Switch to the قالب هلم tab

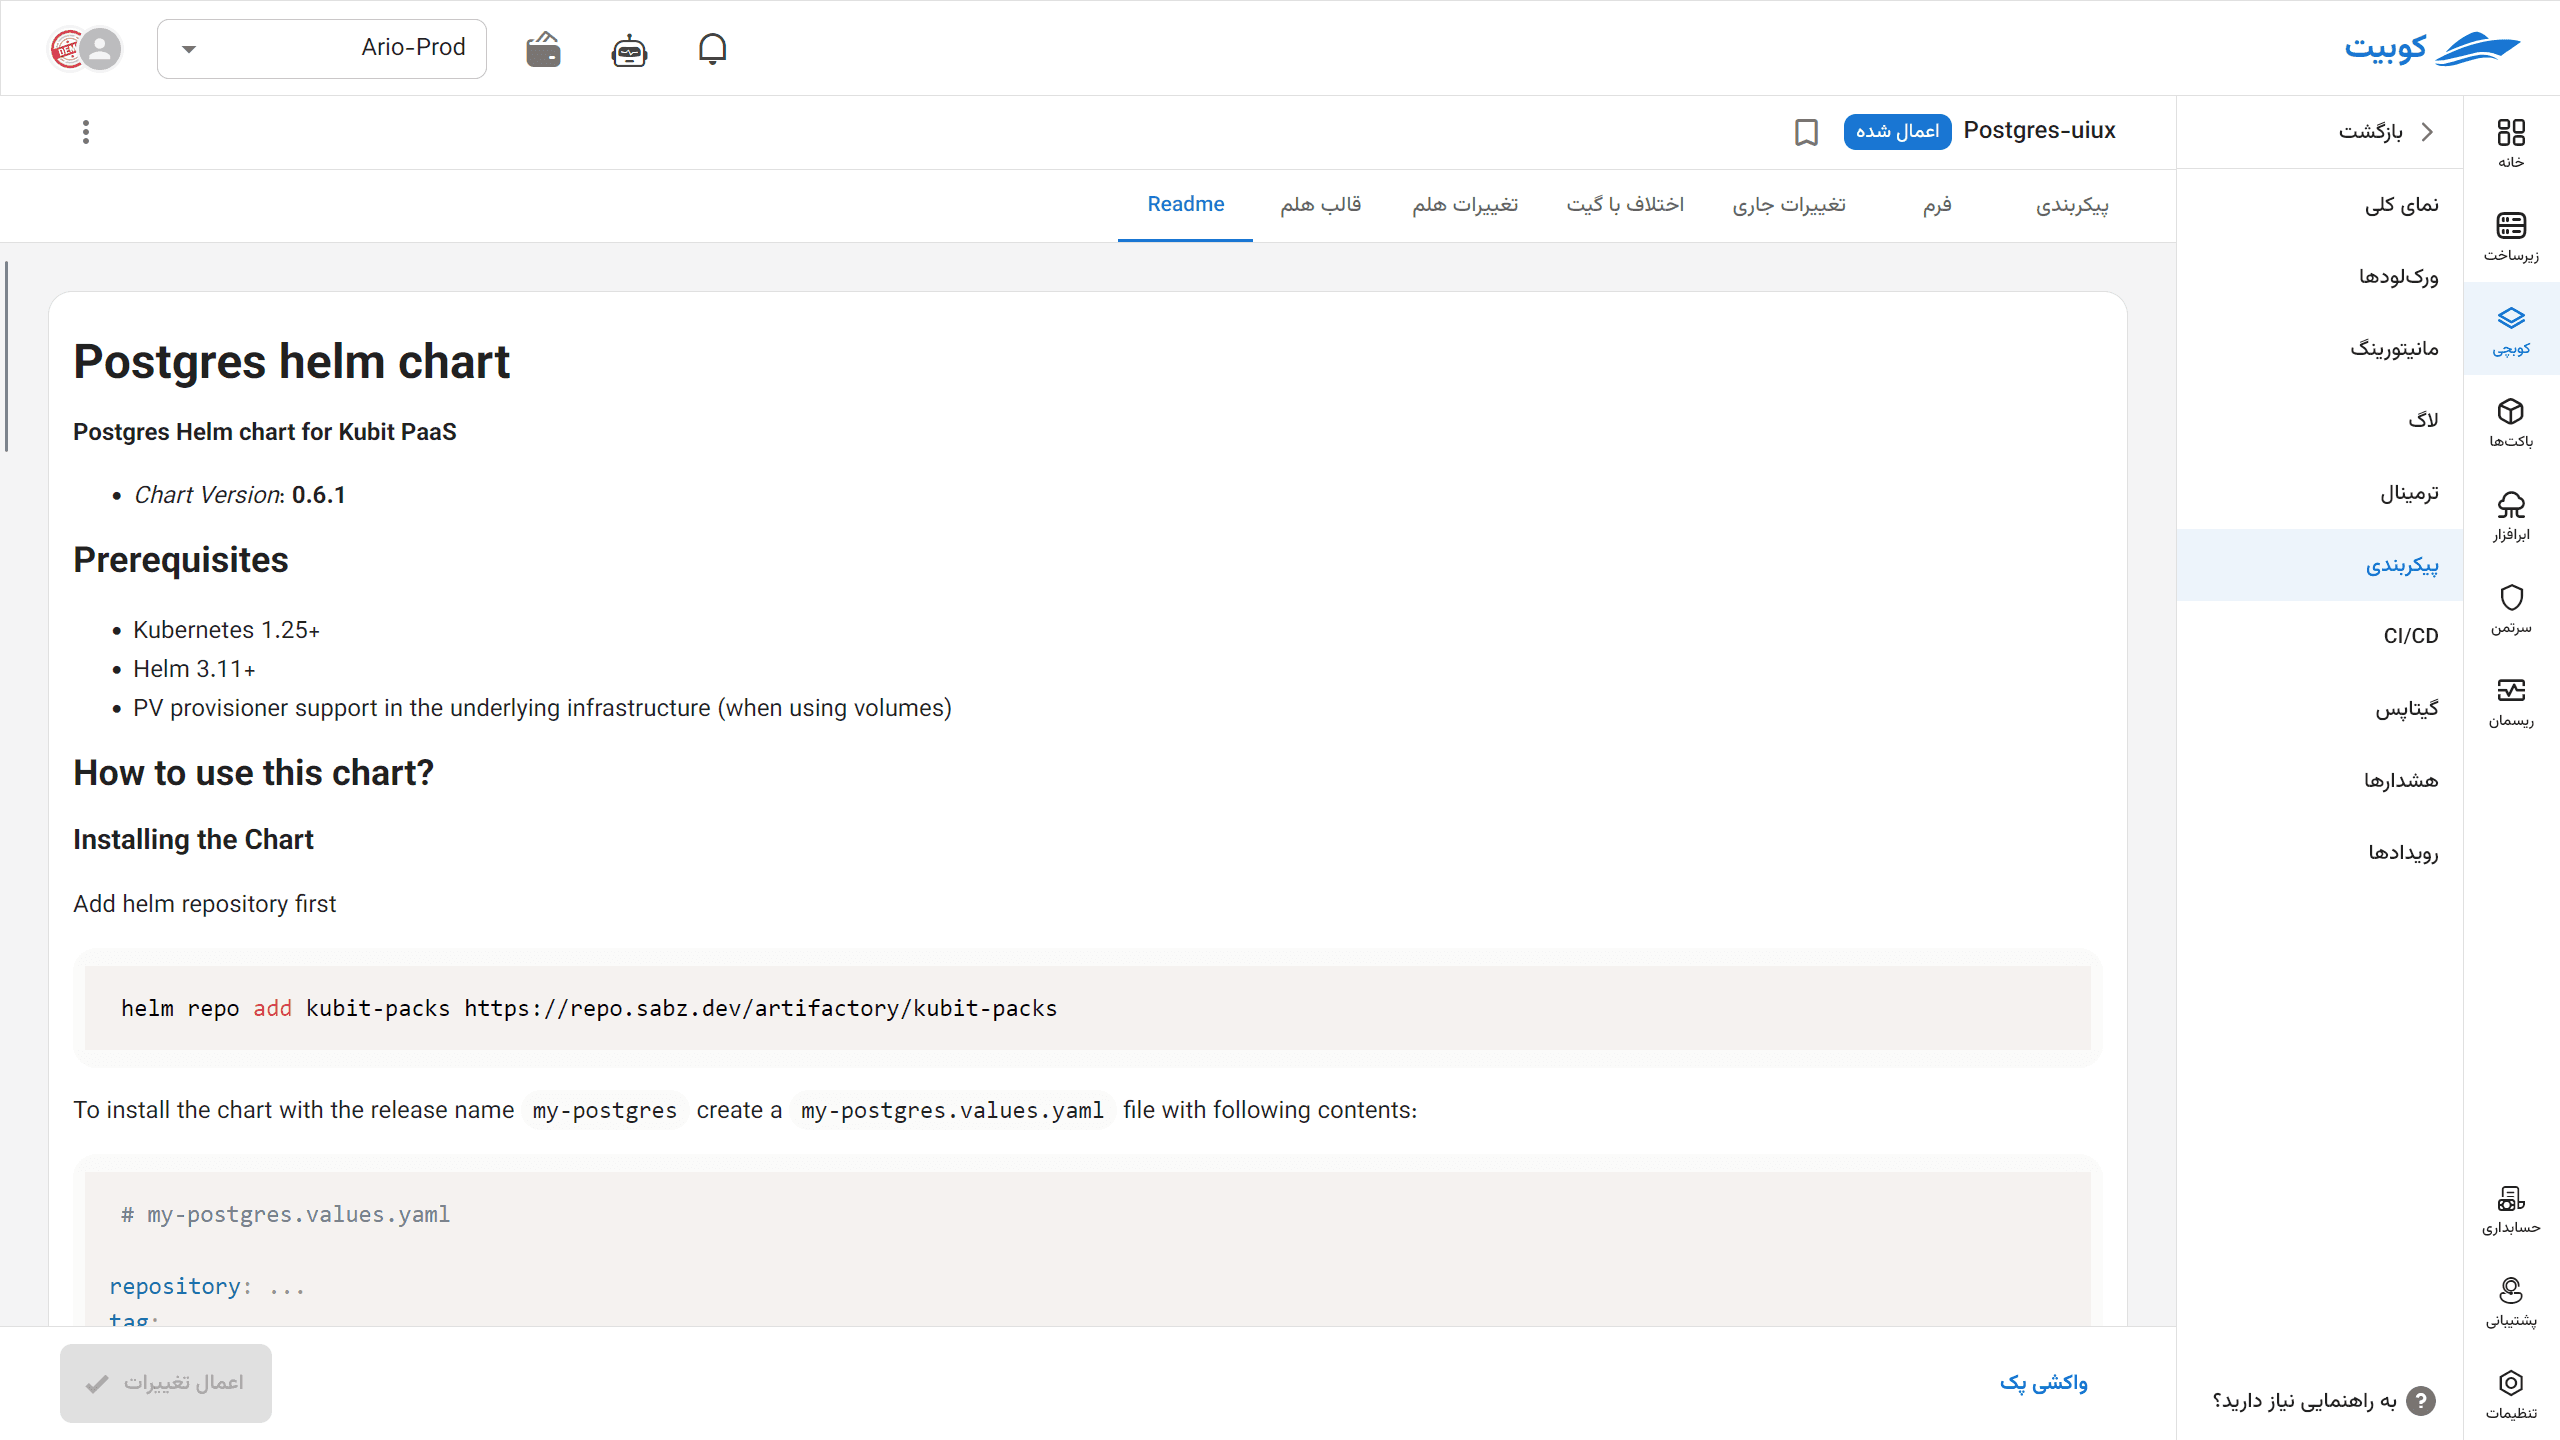pyautogui.click(x=1320, y=204)
